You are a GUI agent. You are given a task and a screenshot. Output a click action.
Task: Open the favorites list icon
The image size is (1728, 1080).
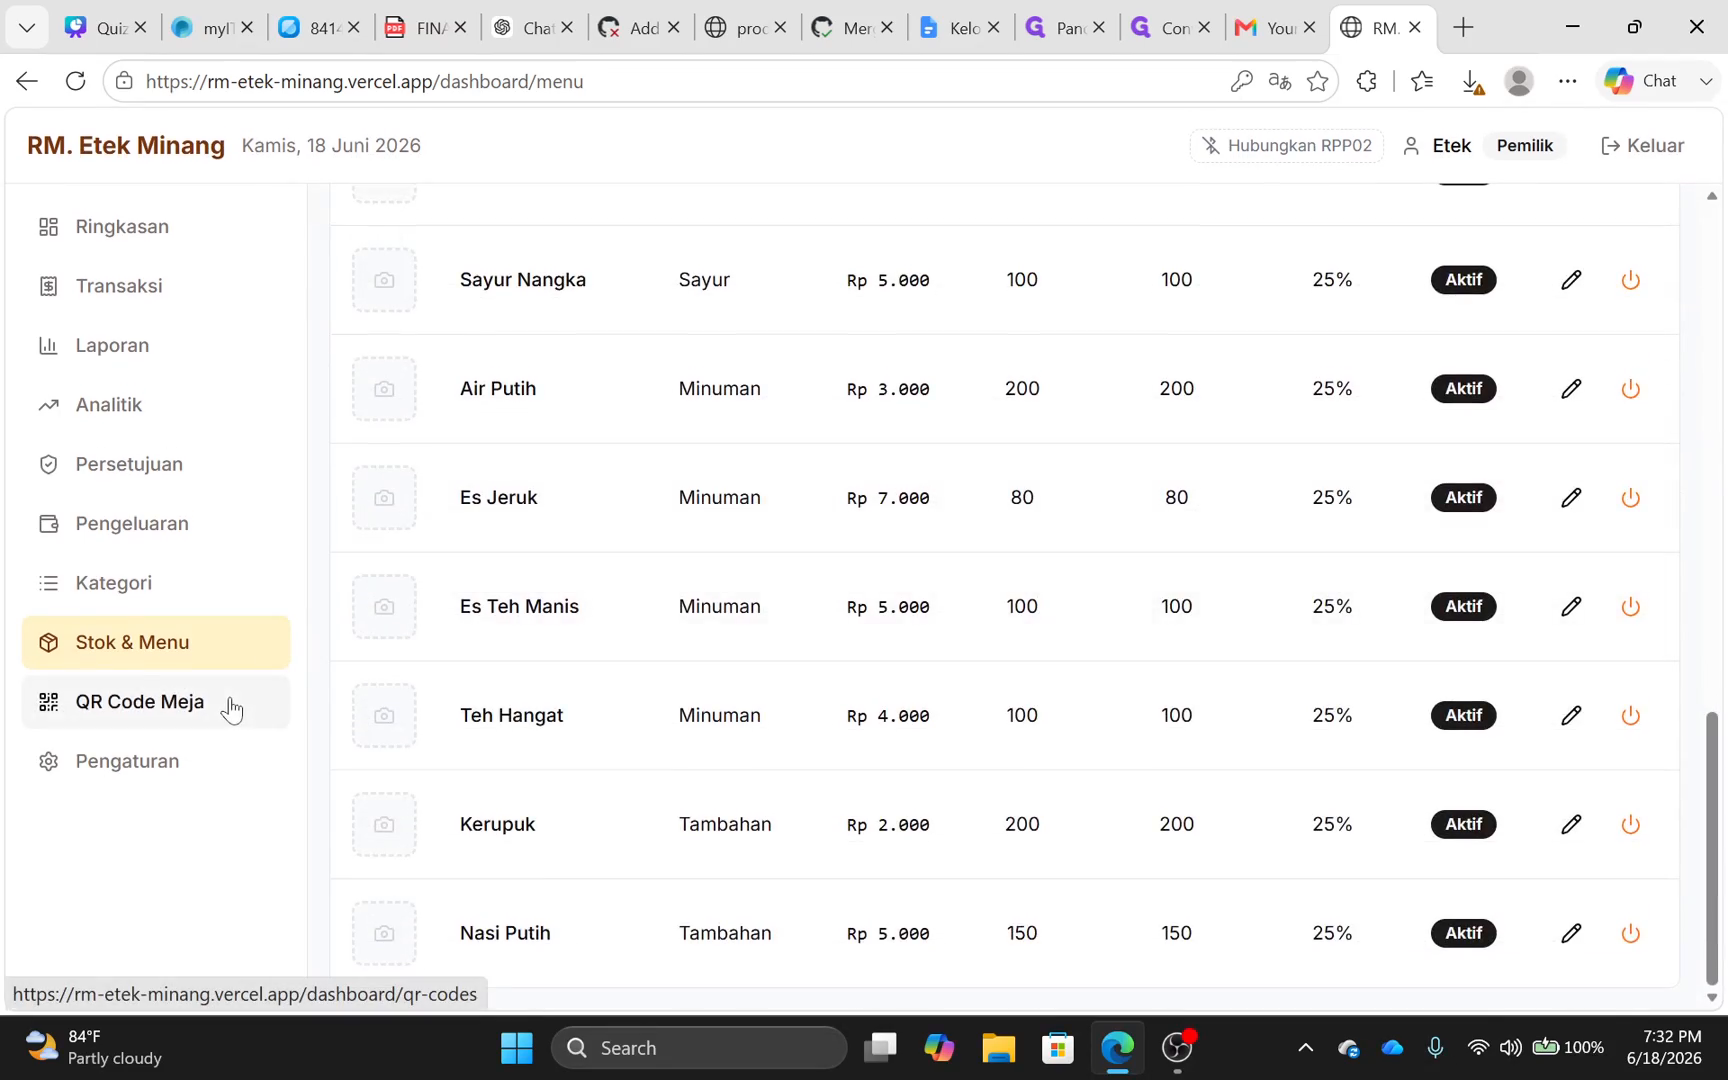[x=1421, y=82]
